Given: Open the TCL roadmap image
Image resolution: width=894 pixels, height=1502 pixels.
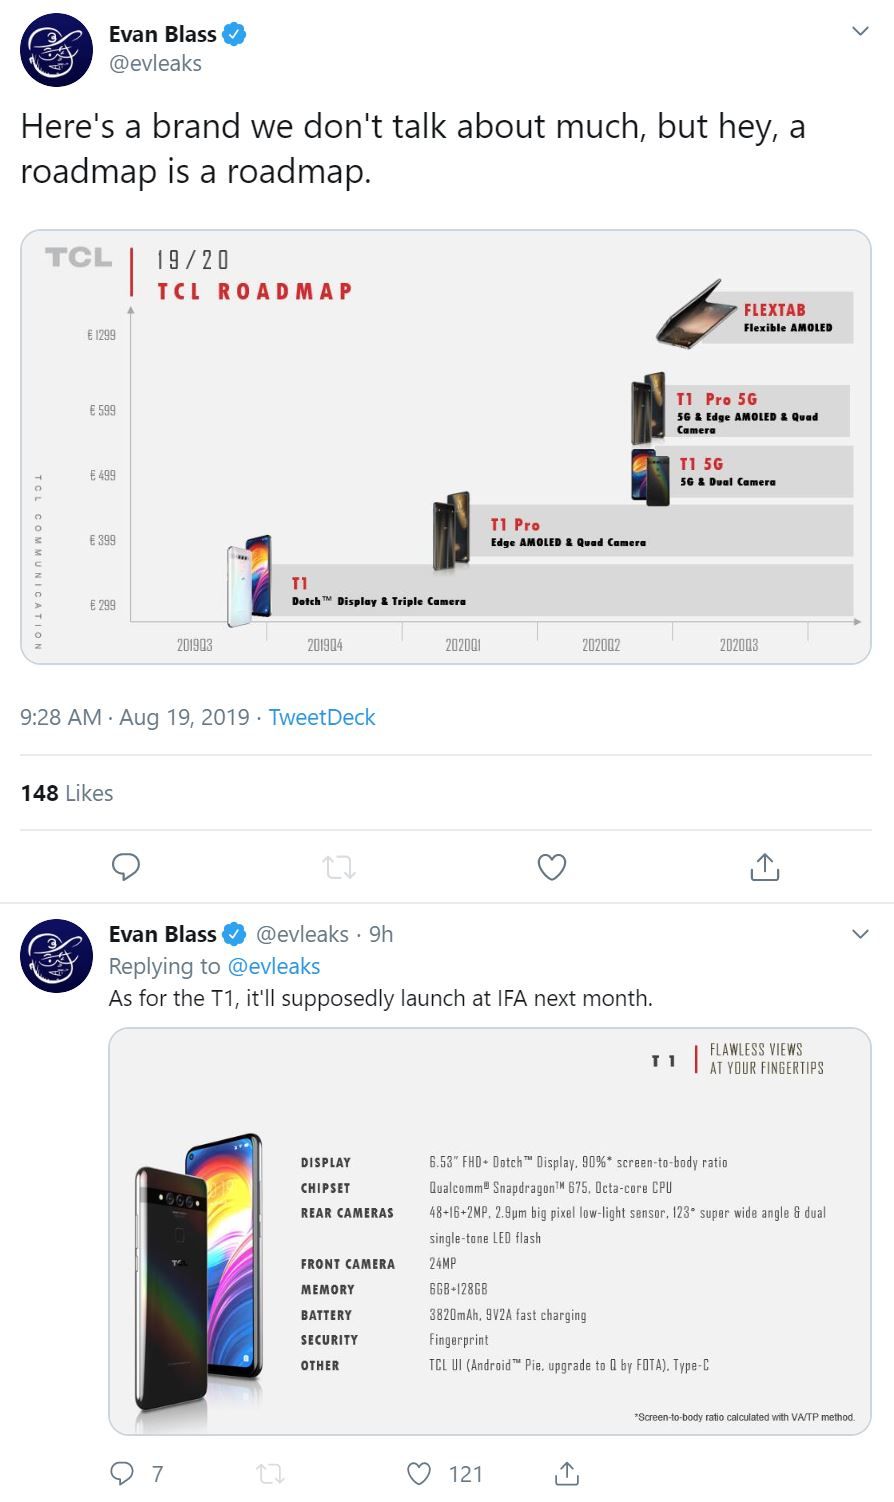Looking at the screenshot, I should pyautogui.click(x=445, y=447).
